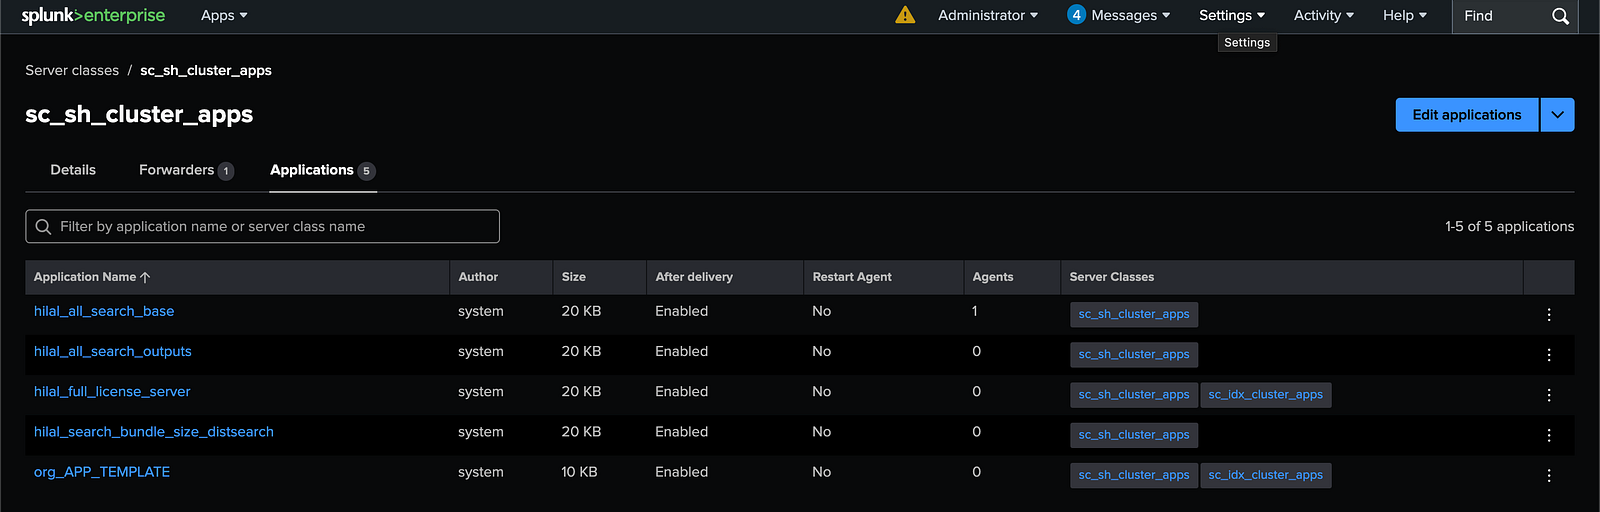The height and width of the screenshot is (512, 1600).
Task: Open the Apps dropdown menu
Action: point(224,15)
